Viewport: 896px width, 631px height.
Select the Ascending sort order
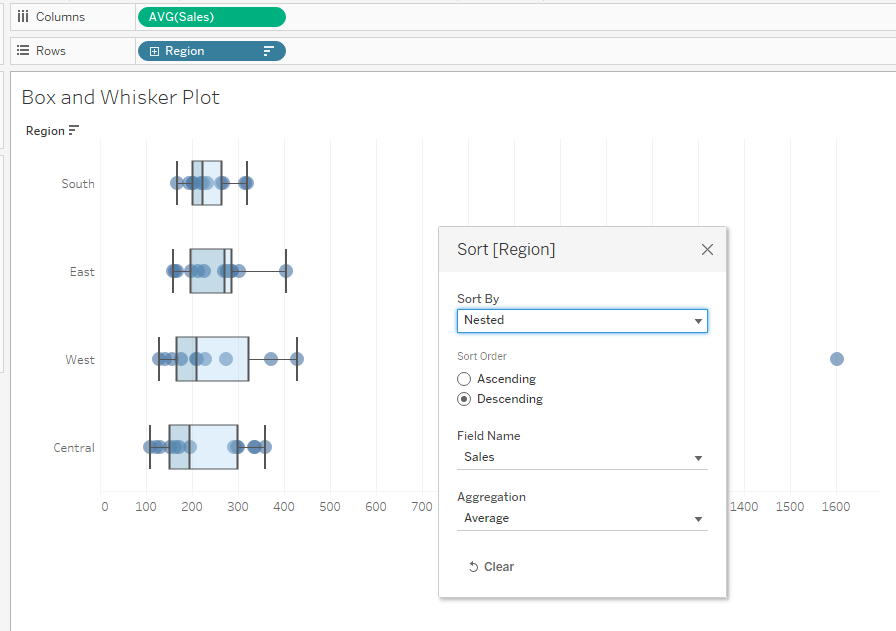pyautogui.click(x=464, y=379)
